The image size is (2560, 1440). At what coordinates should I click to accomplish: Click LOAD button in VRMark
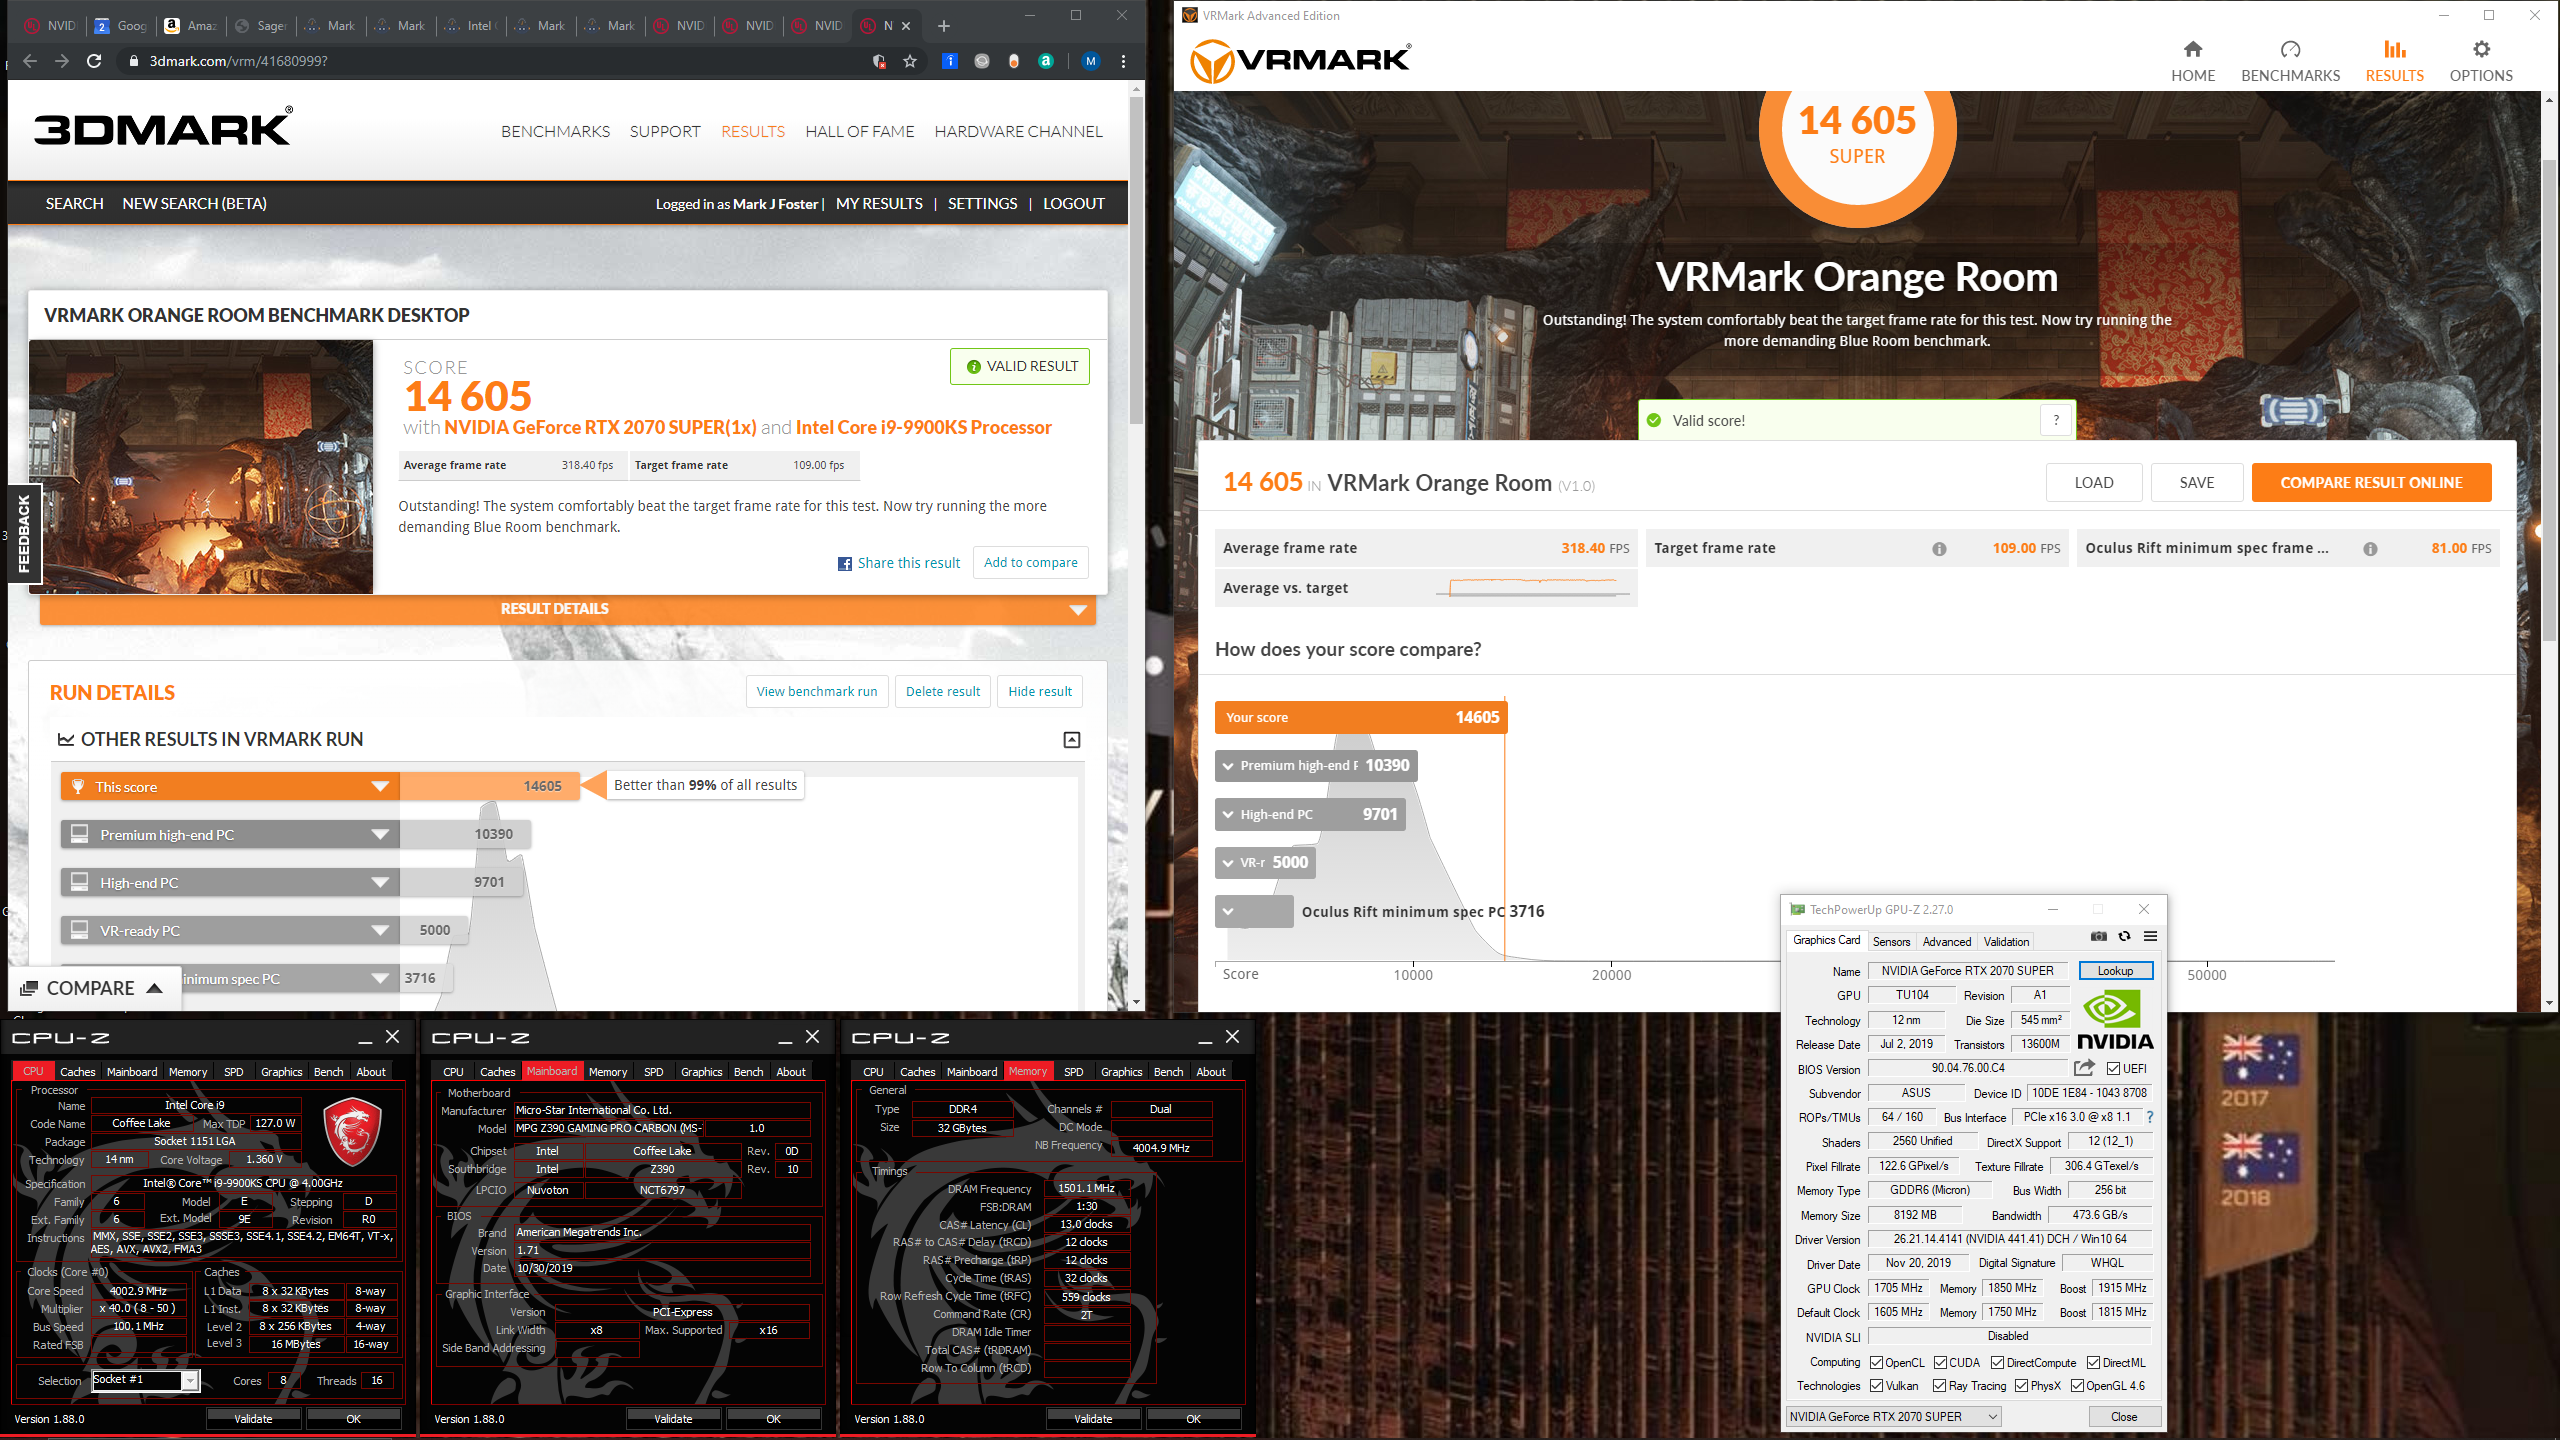(x=2093, y=483)
